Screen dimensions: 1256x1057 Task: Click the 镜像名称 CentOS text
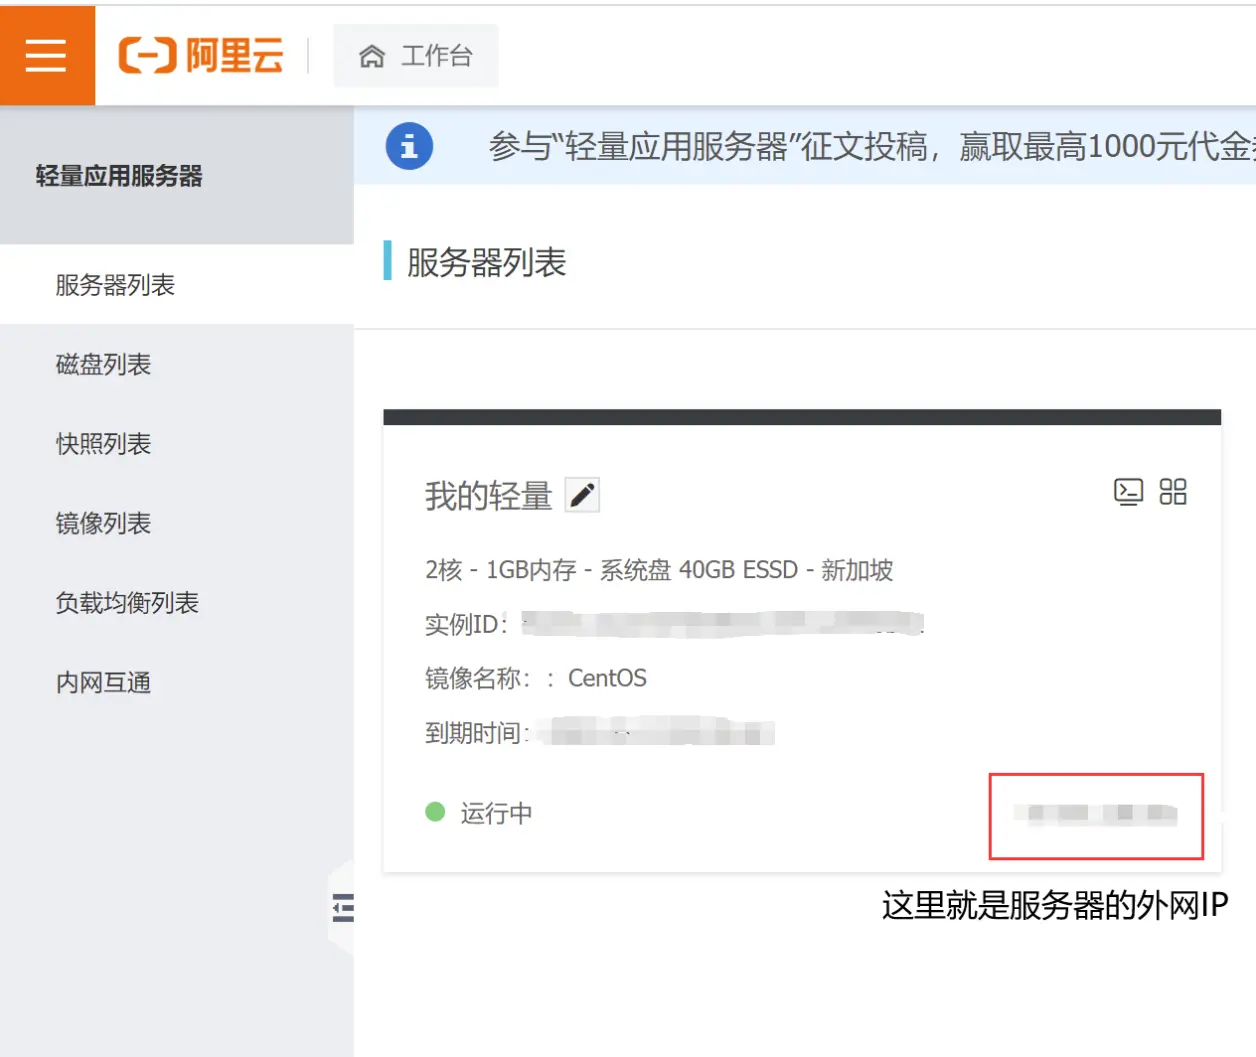[536, 679]
